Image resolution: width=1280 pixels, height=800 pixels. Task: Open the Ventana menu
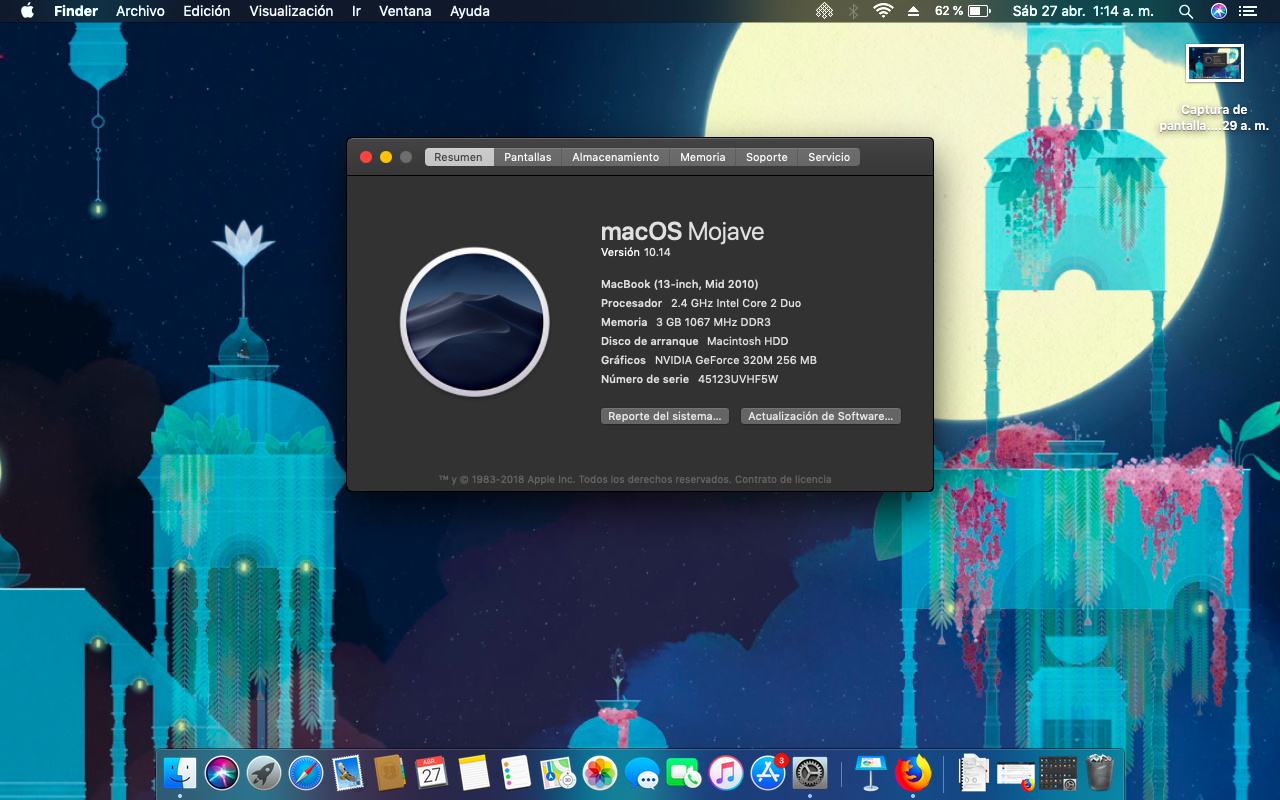click(x=405, y=11)
